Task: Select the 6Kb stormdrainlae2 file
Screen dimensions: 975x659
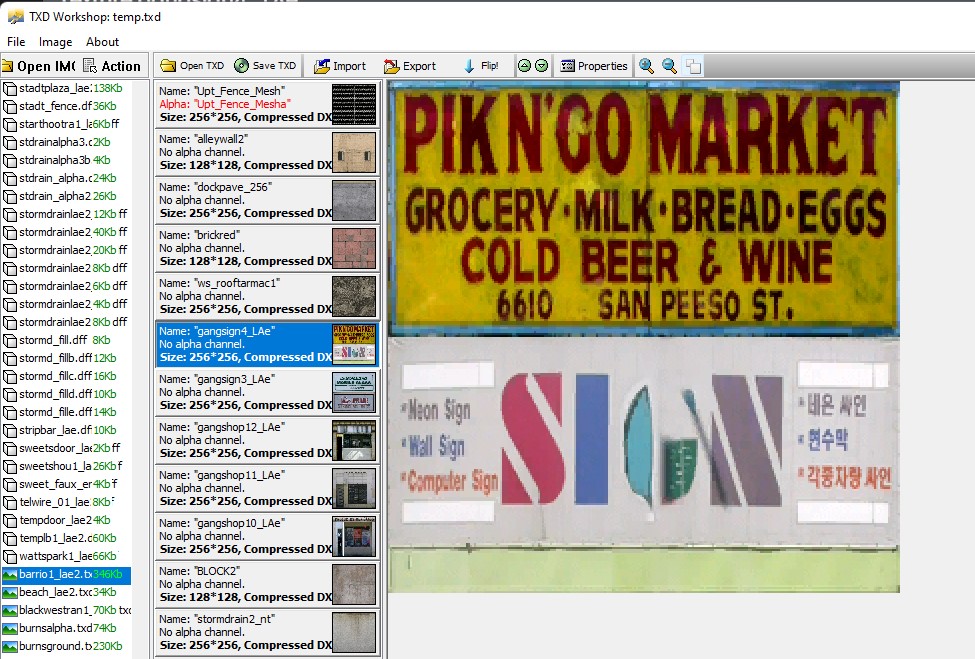Action: click(x=66, y=287)
